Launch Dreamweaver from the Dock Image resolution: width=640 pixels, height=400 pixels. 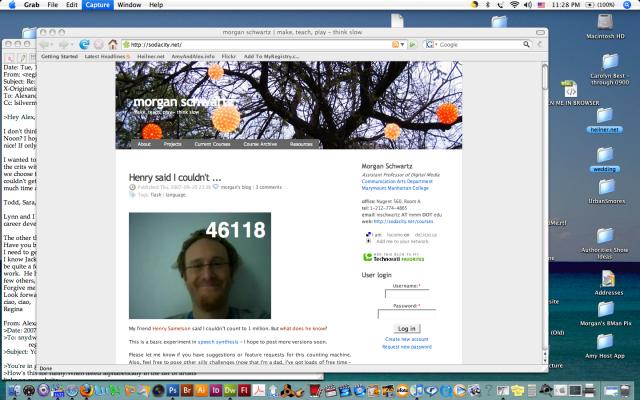point(230,390)
